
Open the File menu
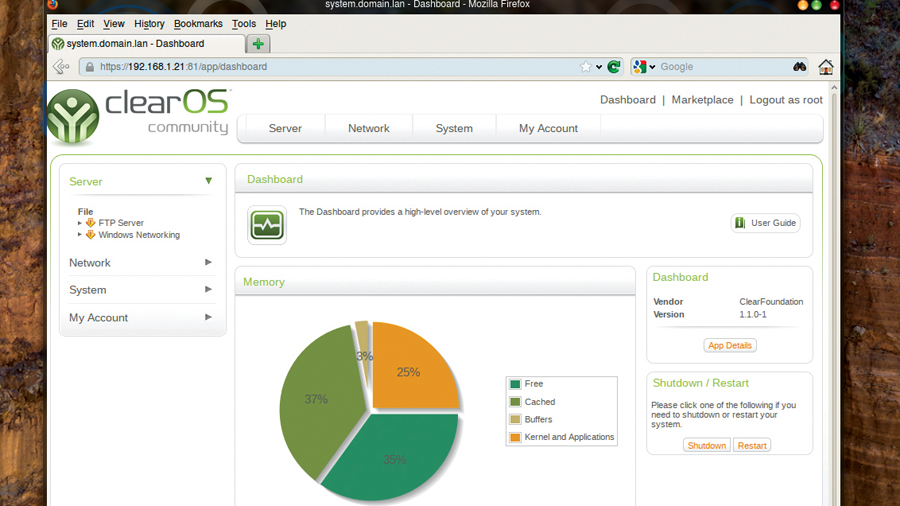pyautogui.click(x=59, y=24)
